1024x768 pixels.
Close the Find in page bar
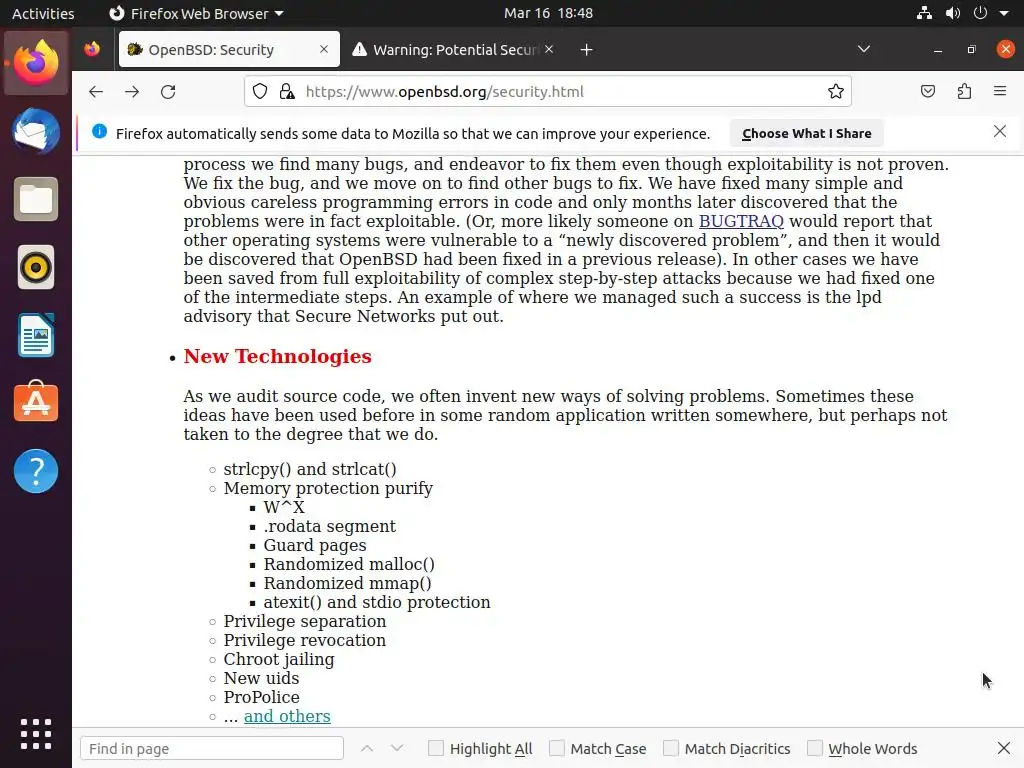tap(1004, 748)
